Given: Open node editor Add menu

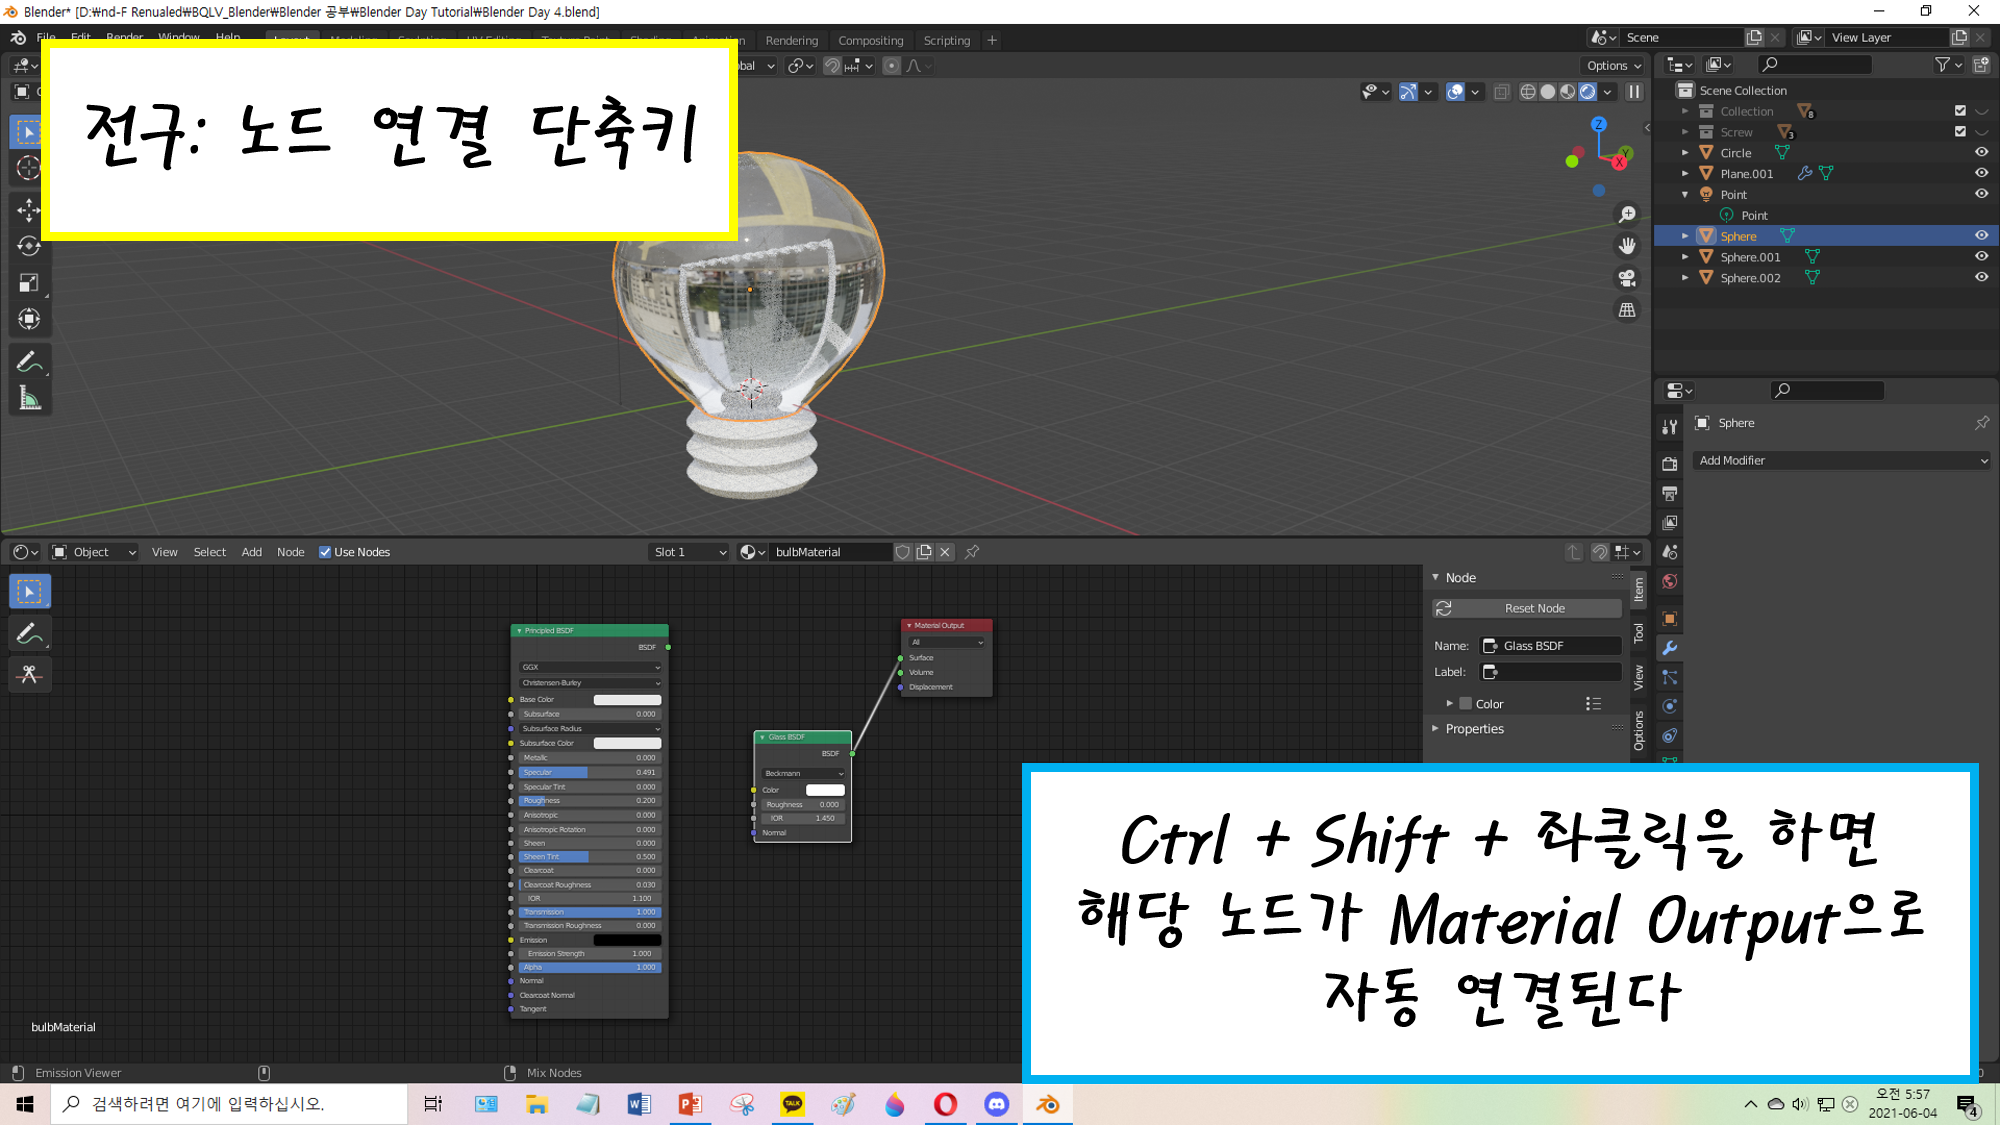Looking at the screenshot, I should pyautogui.click(x=252, y=552).
